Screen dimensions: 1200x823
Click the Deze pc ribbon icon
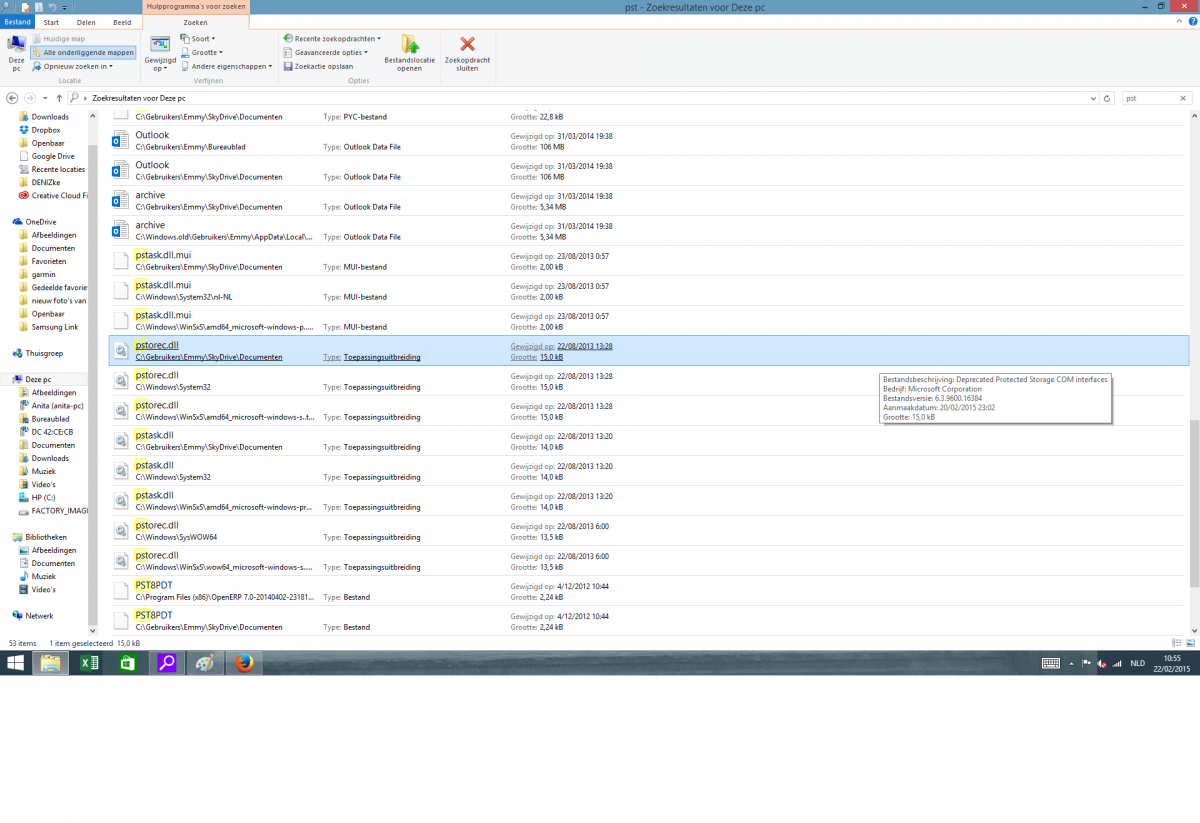[x=16, y=52]
